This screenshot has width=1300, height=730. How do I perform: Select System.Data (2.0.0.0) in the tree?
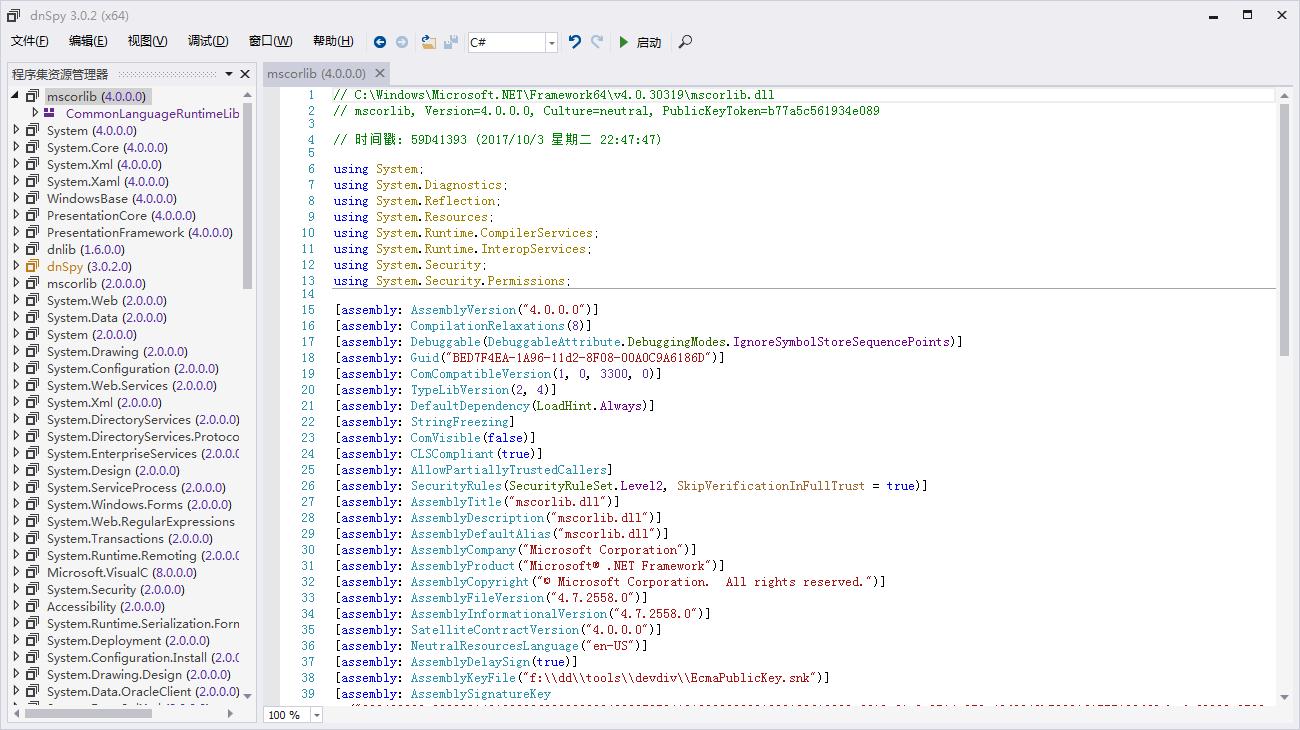click(x=106, y=317)
